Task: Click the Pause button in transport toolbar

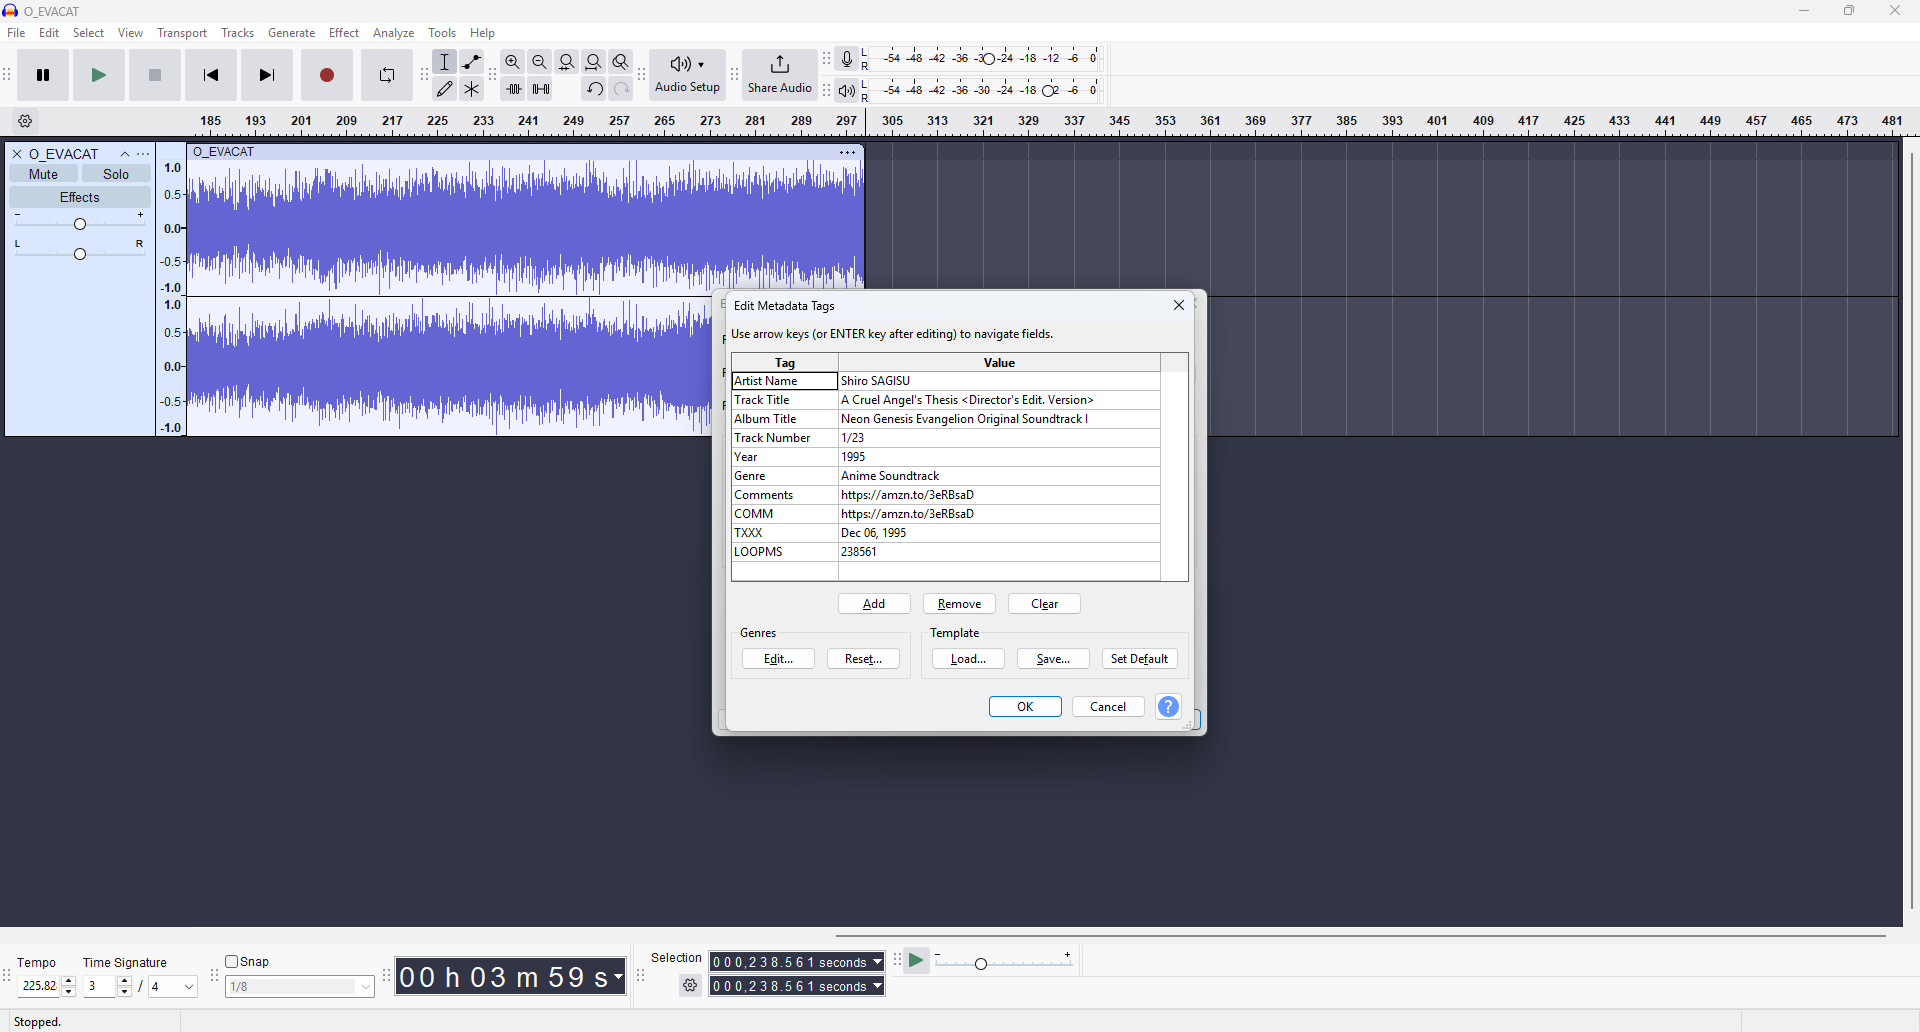Action: point(43,75)
